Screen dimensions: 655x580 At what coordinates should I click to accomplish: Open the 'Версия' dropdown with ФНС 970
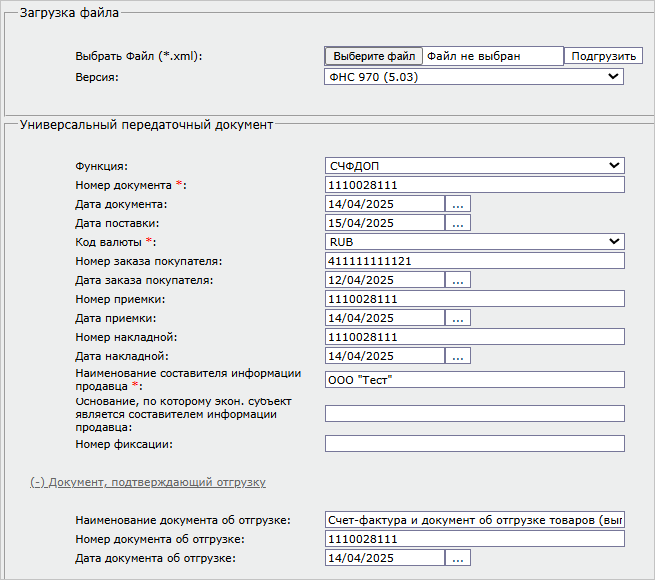point(474,76)
